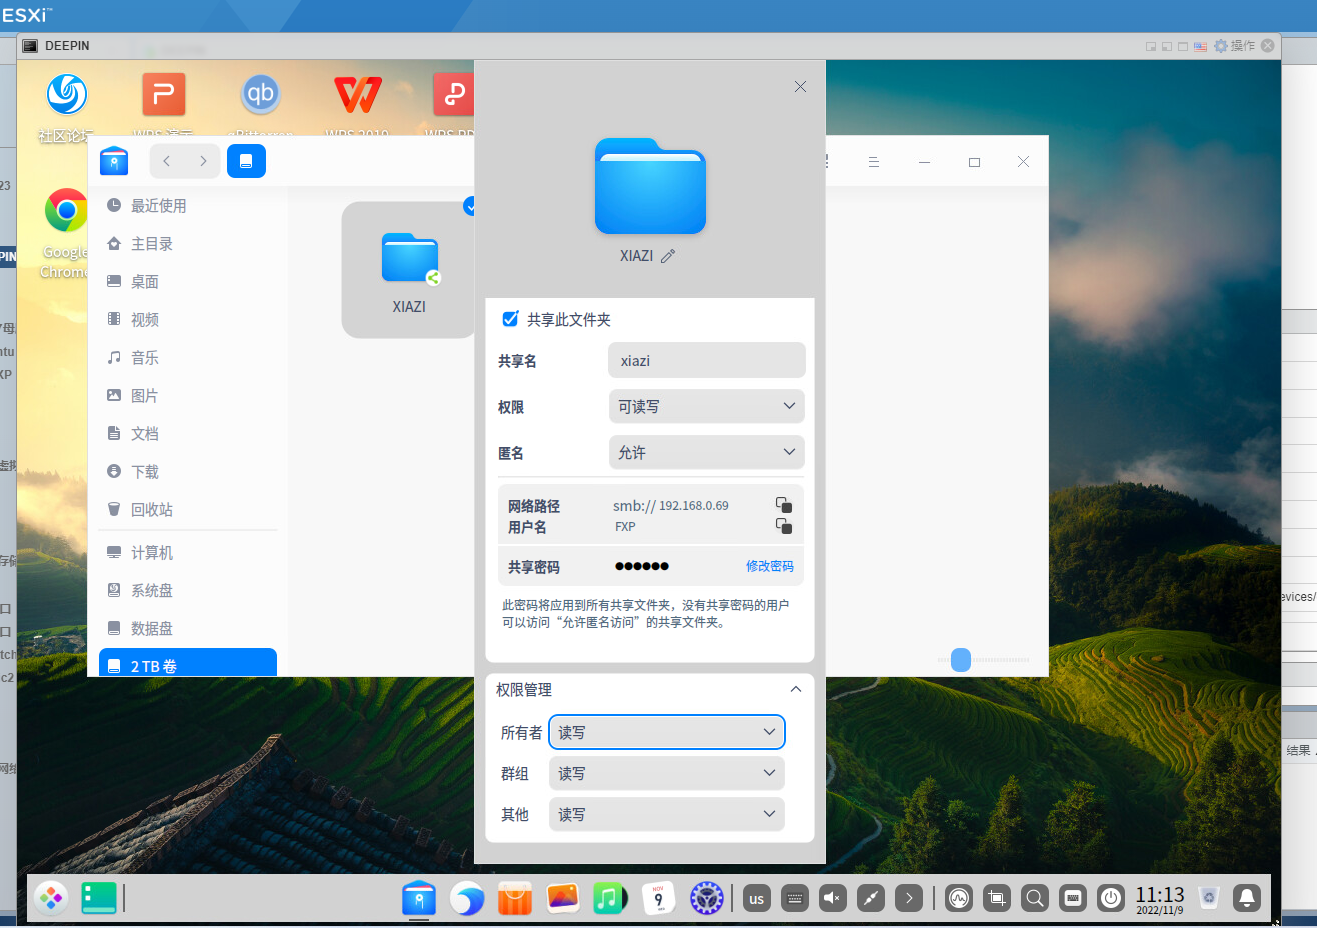Copy the smb network path
The width and height of the screenshot is (1317, 928).
coord(783,505)
